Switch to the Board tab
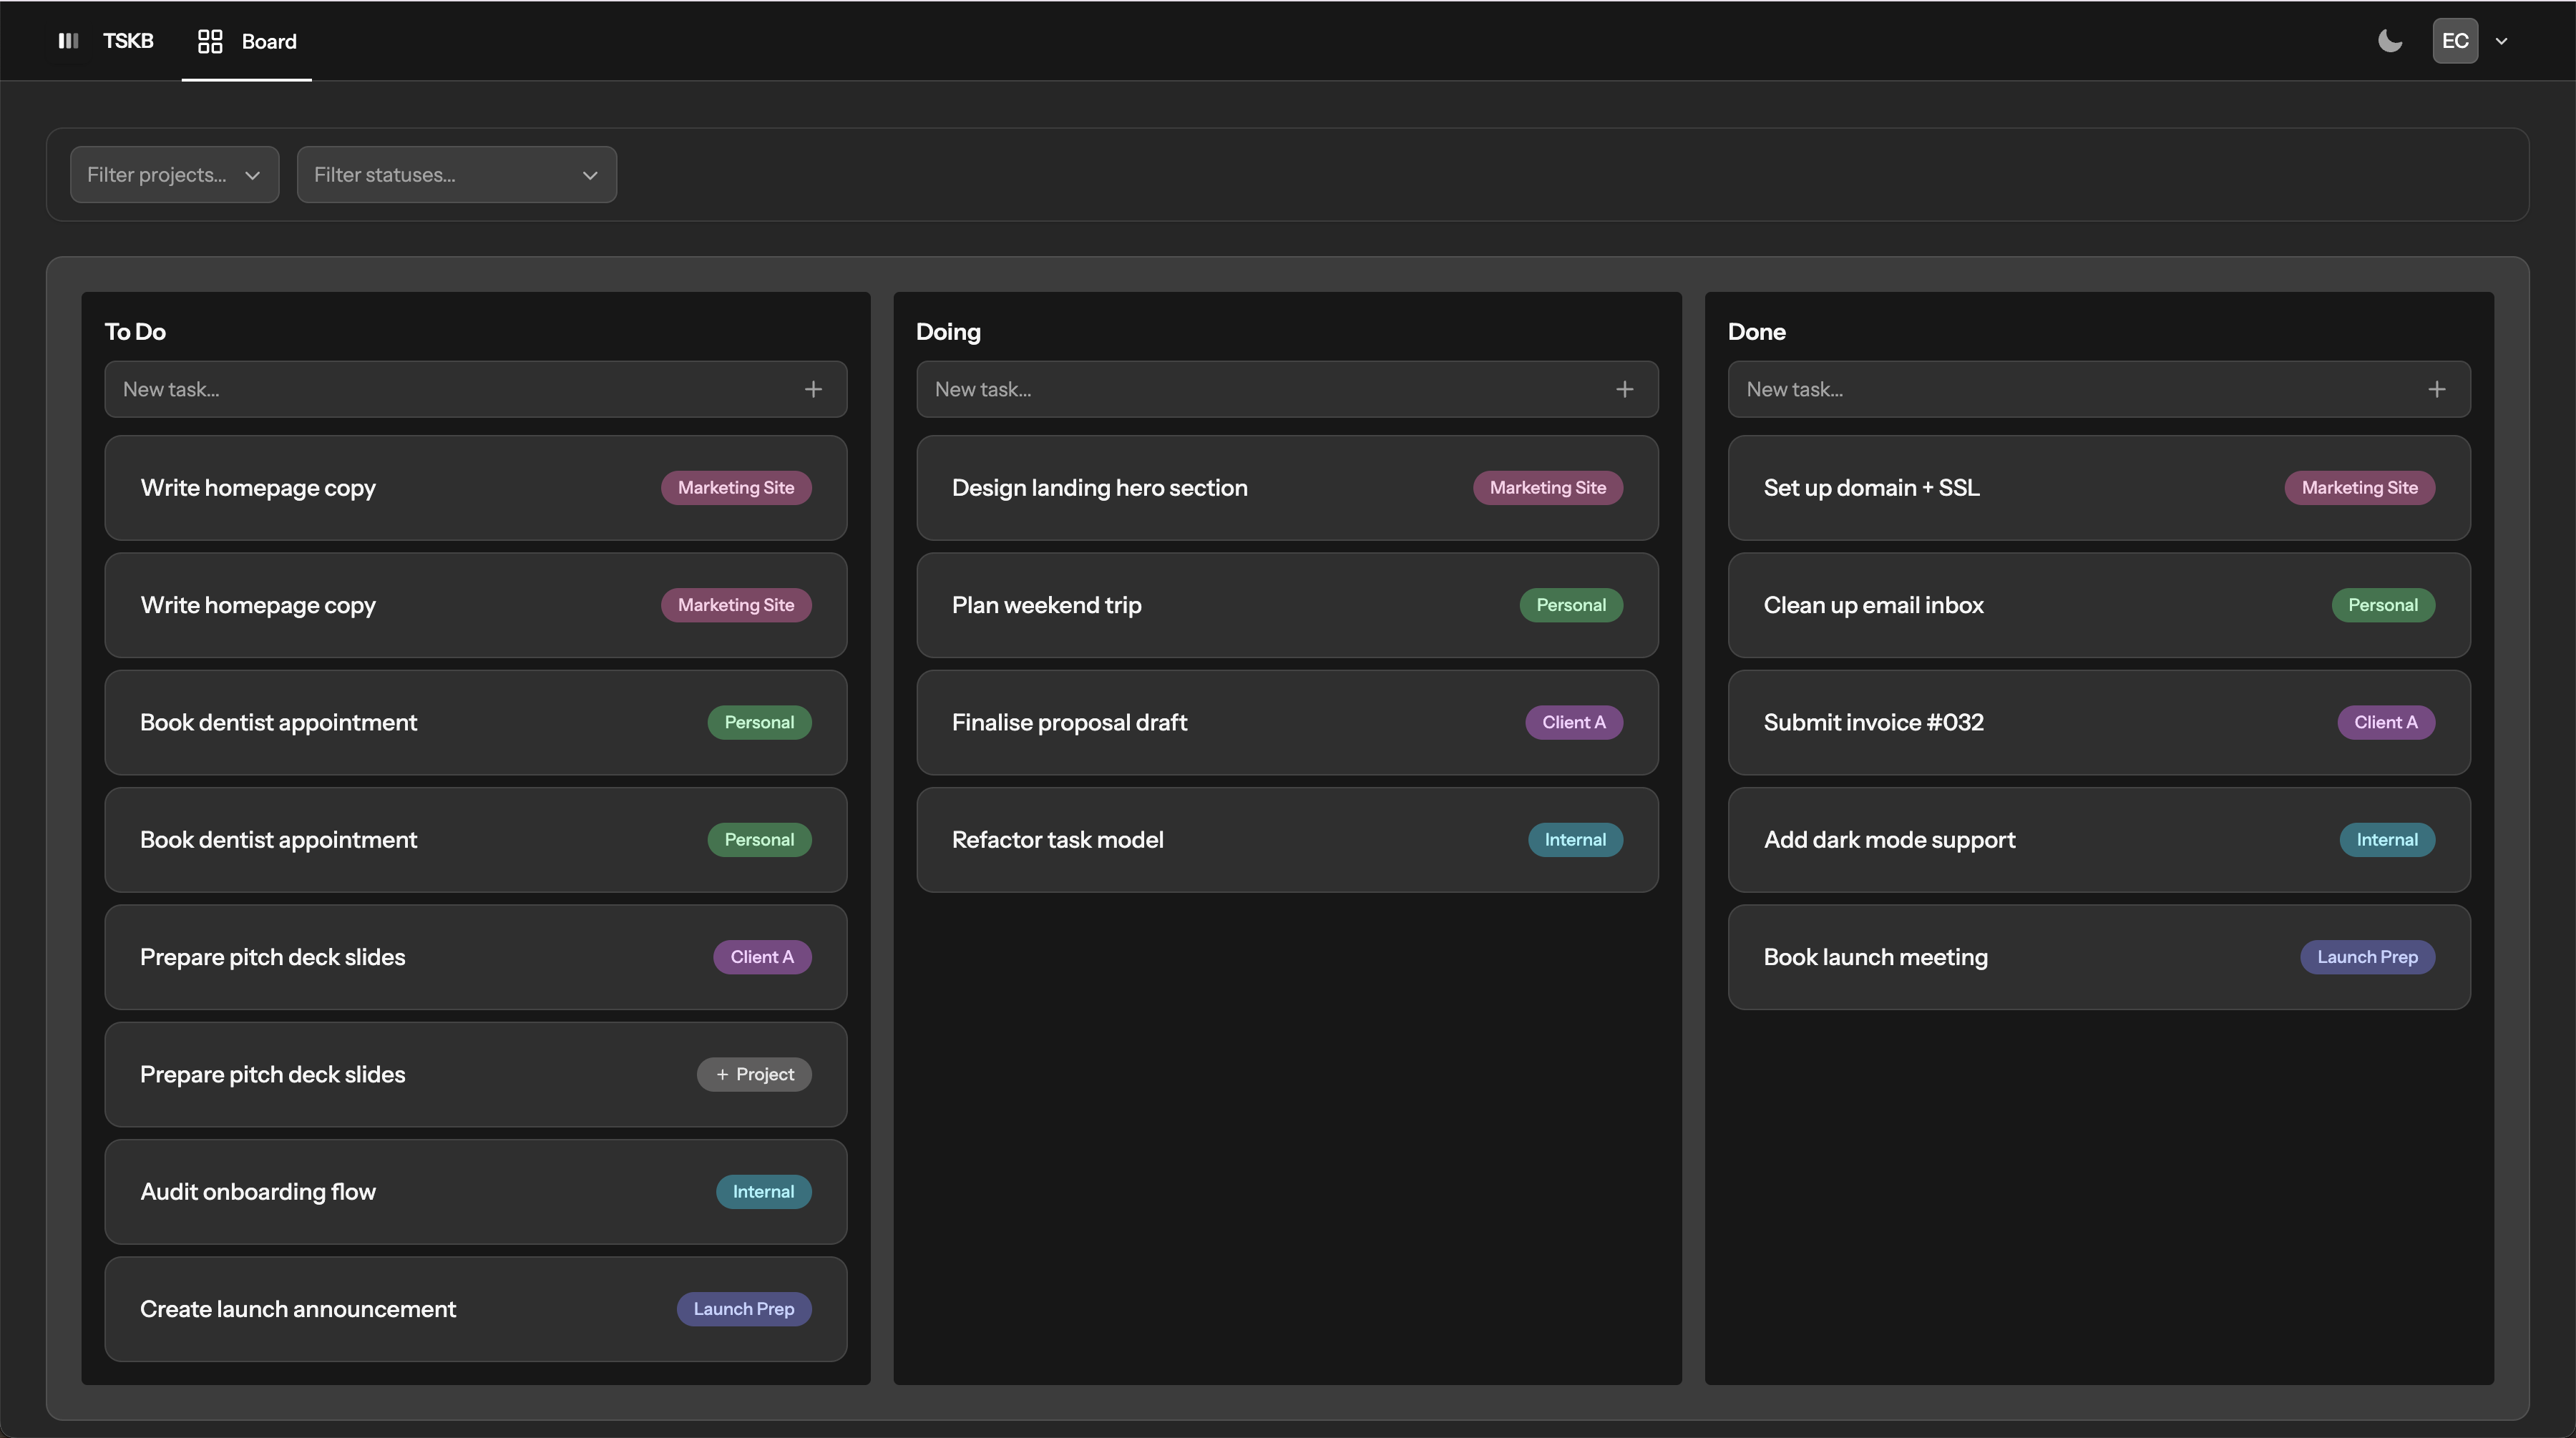This screenshot has width=2576, height=1438. (x=247, y=41)
